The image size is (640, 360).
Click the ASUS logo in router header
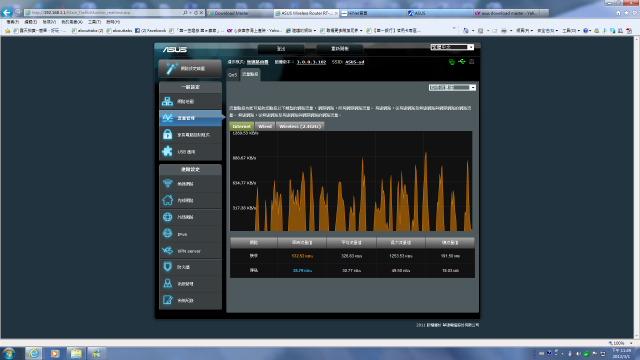tap(175, 49)
